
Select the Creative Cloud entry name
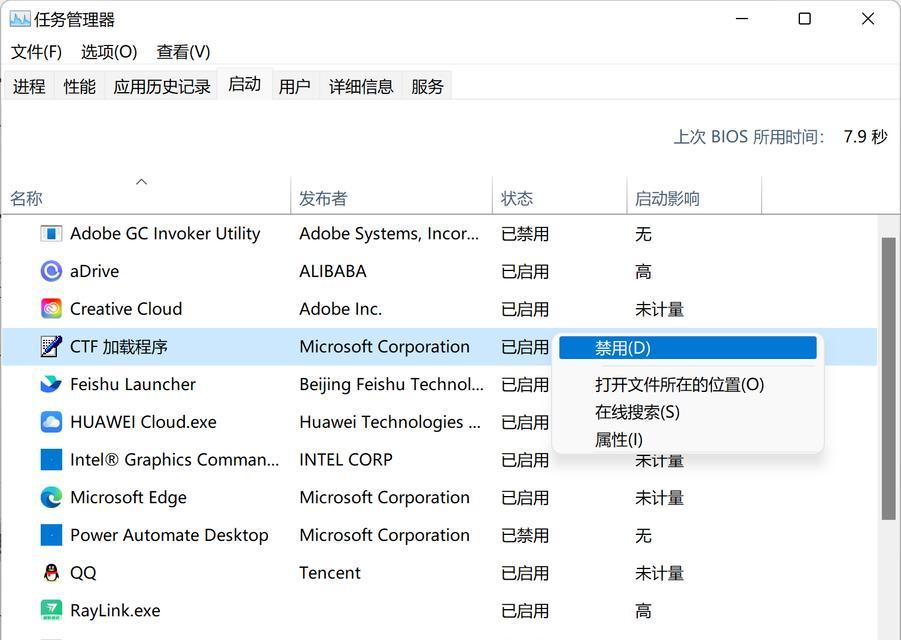126,309
